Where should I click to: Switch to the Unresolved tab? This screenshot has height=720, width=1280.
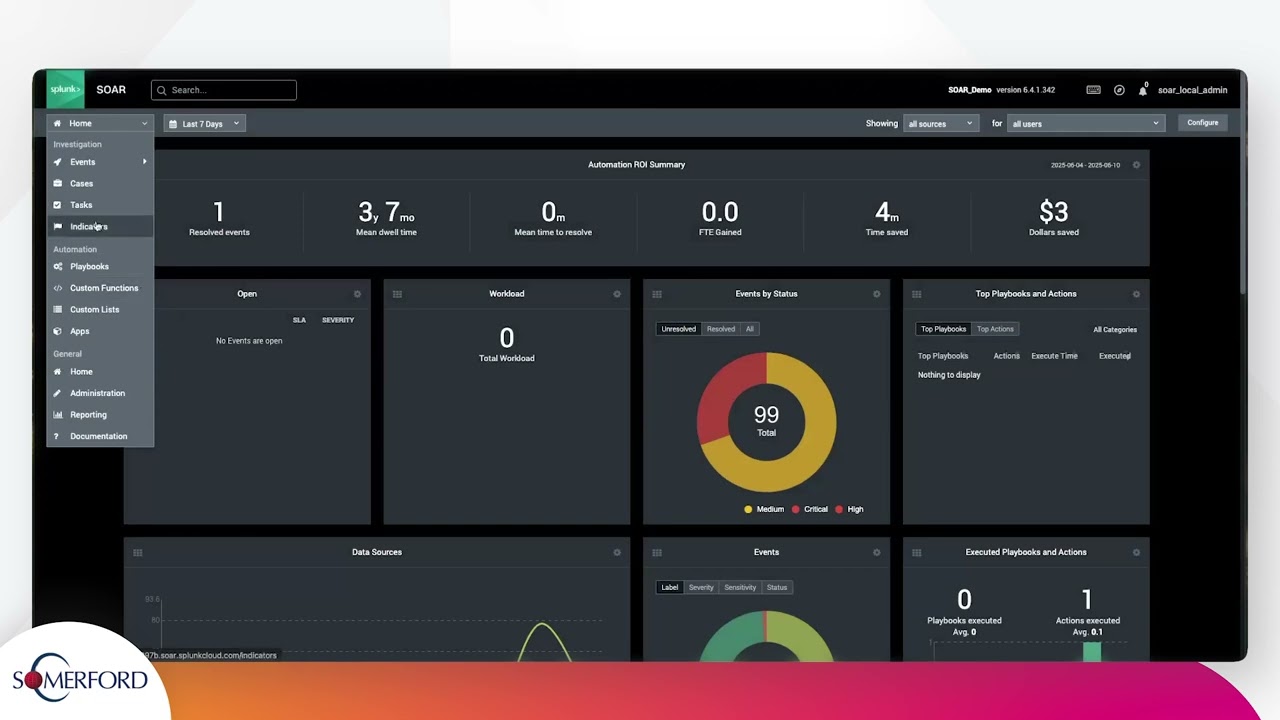[678, 329]
